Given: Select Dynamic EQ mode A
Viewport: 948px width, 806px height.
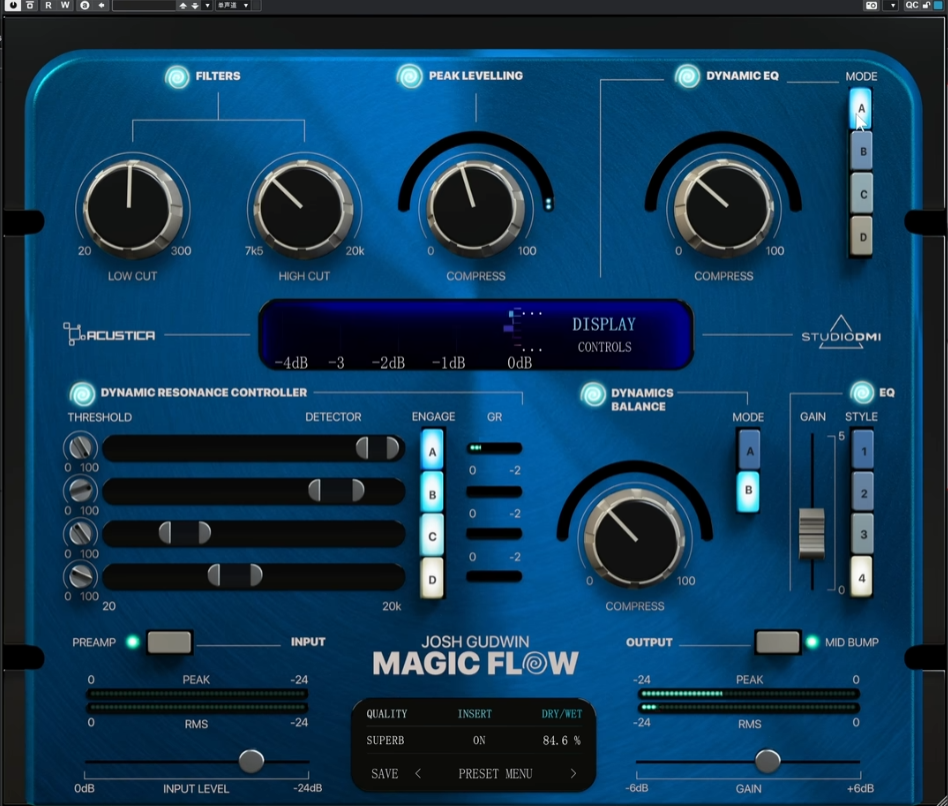Looking at the screenshot, I should click(860, 109).
